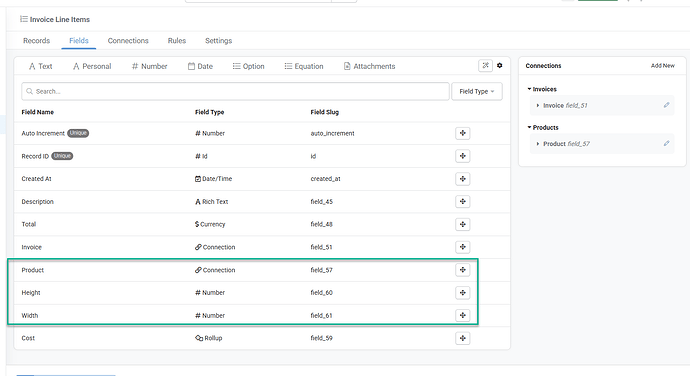The height and width of the screenshot is (376, 690).
Task: Click the Field Slug column header
Action: [325, 112]
